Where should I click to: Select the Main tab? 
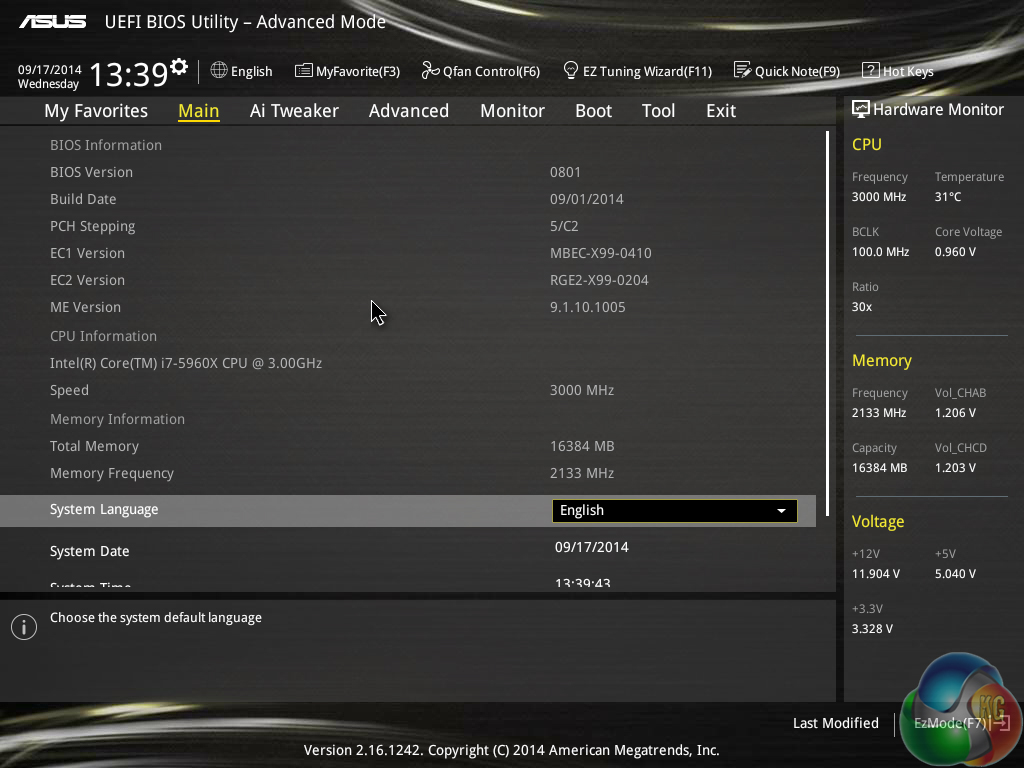pos(199,110)
